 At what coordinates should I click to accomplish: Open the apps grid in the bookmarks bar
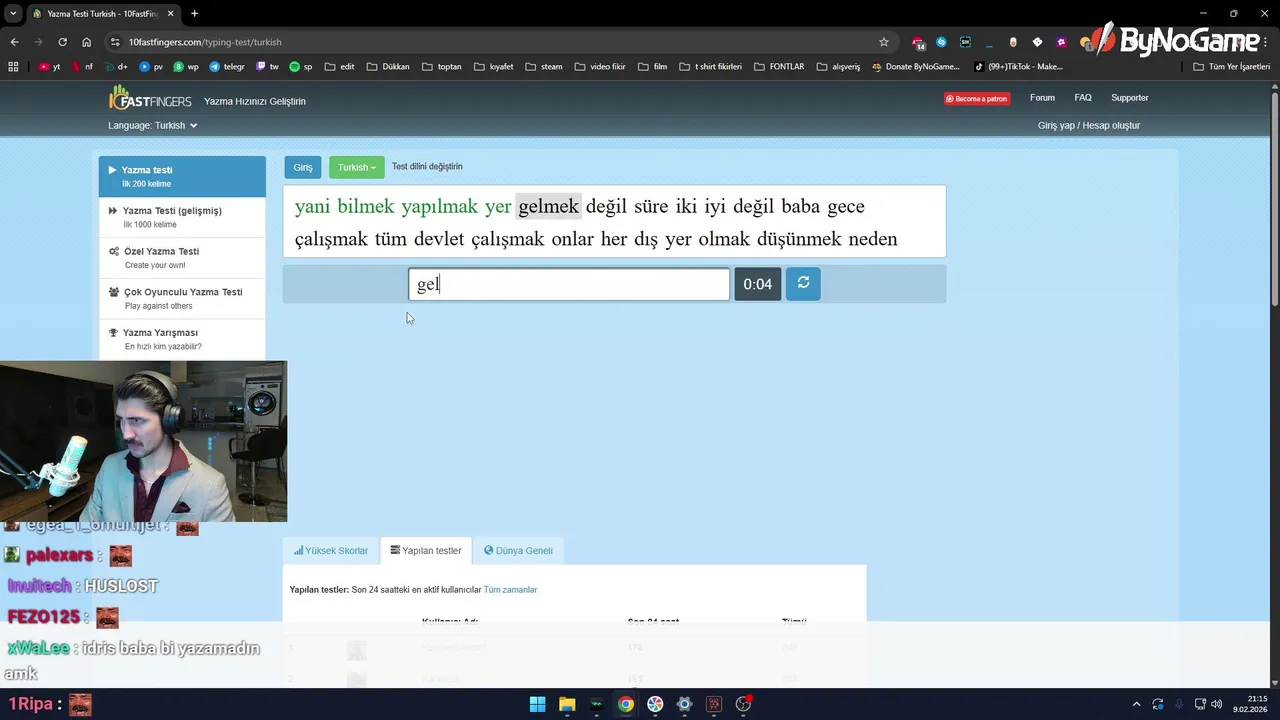click(x=13, y=67)
